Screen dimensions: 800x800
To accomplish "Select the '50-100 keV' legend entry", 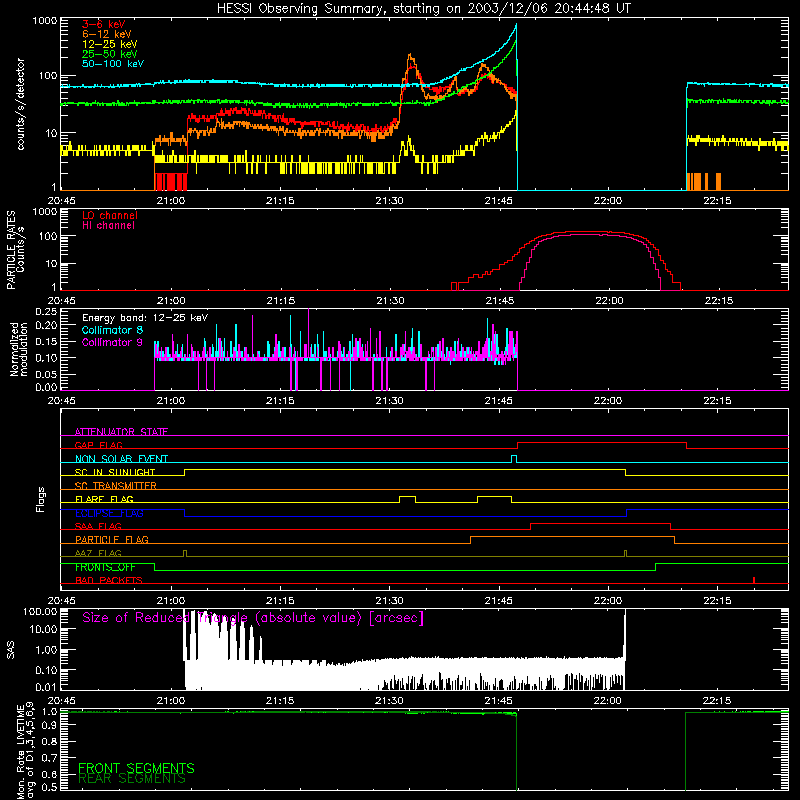I will [x=113, y=64].
